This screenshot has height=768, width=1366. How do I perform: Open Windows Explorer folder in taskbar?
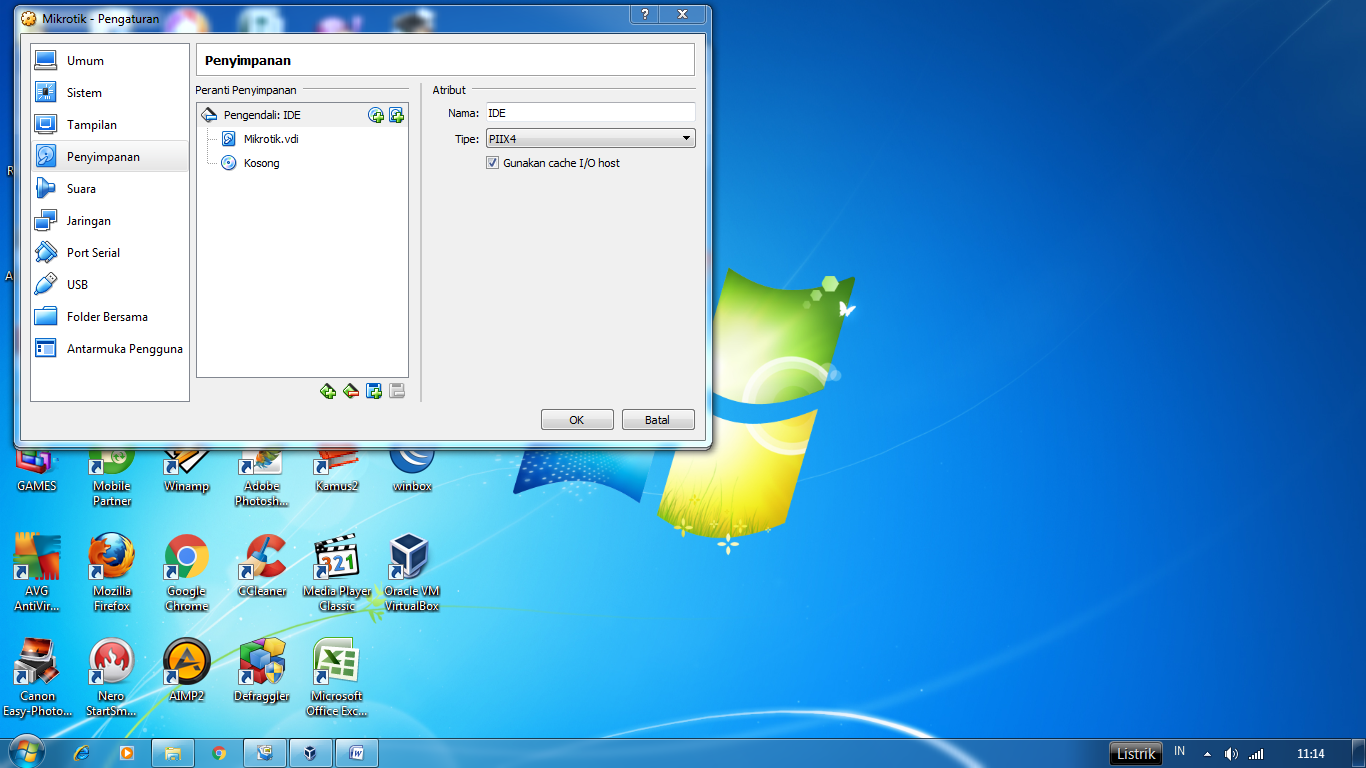[x=173, y=753]
